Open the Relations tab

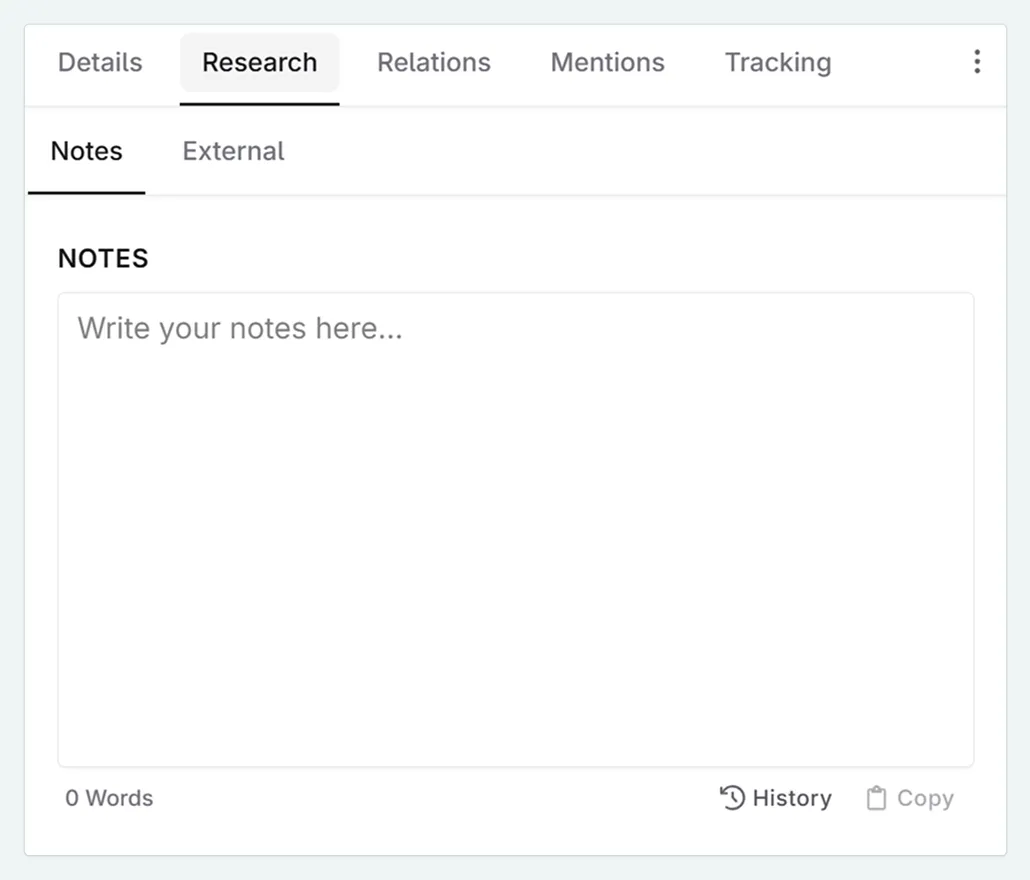pyautogui.click(x=433, y=62)
